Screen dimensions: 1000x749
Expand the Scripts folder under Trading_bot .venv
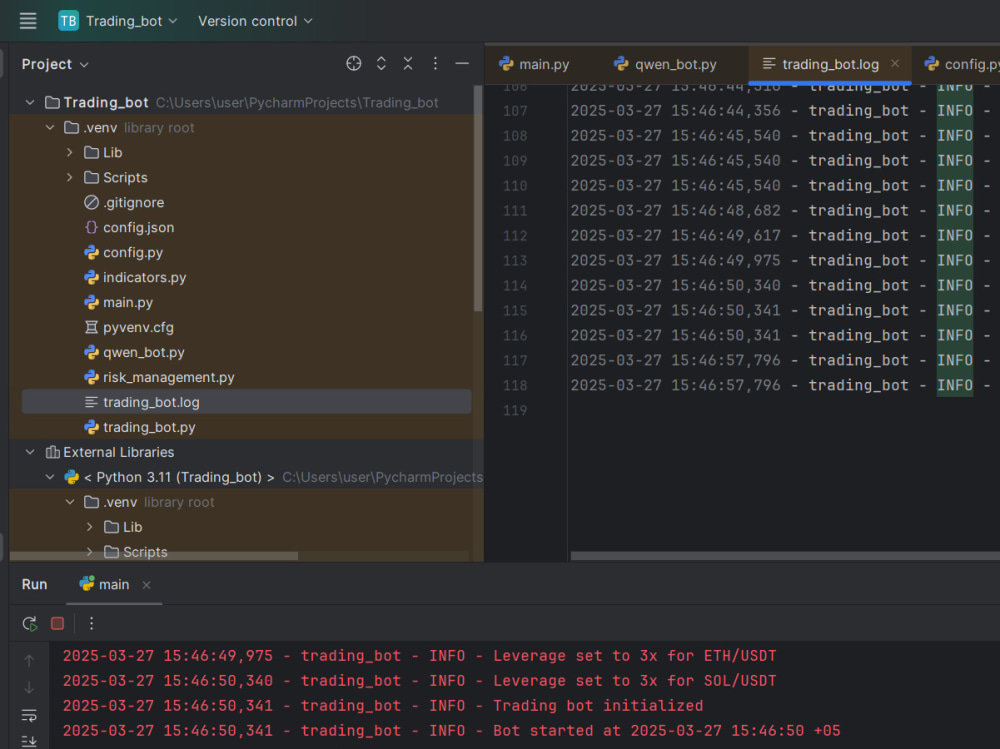click(70, 177)
